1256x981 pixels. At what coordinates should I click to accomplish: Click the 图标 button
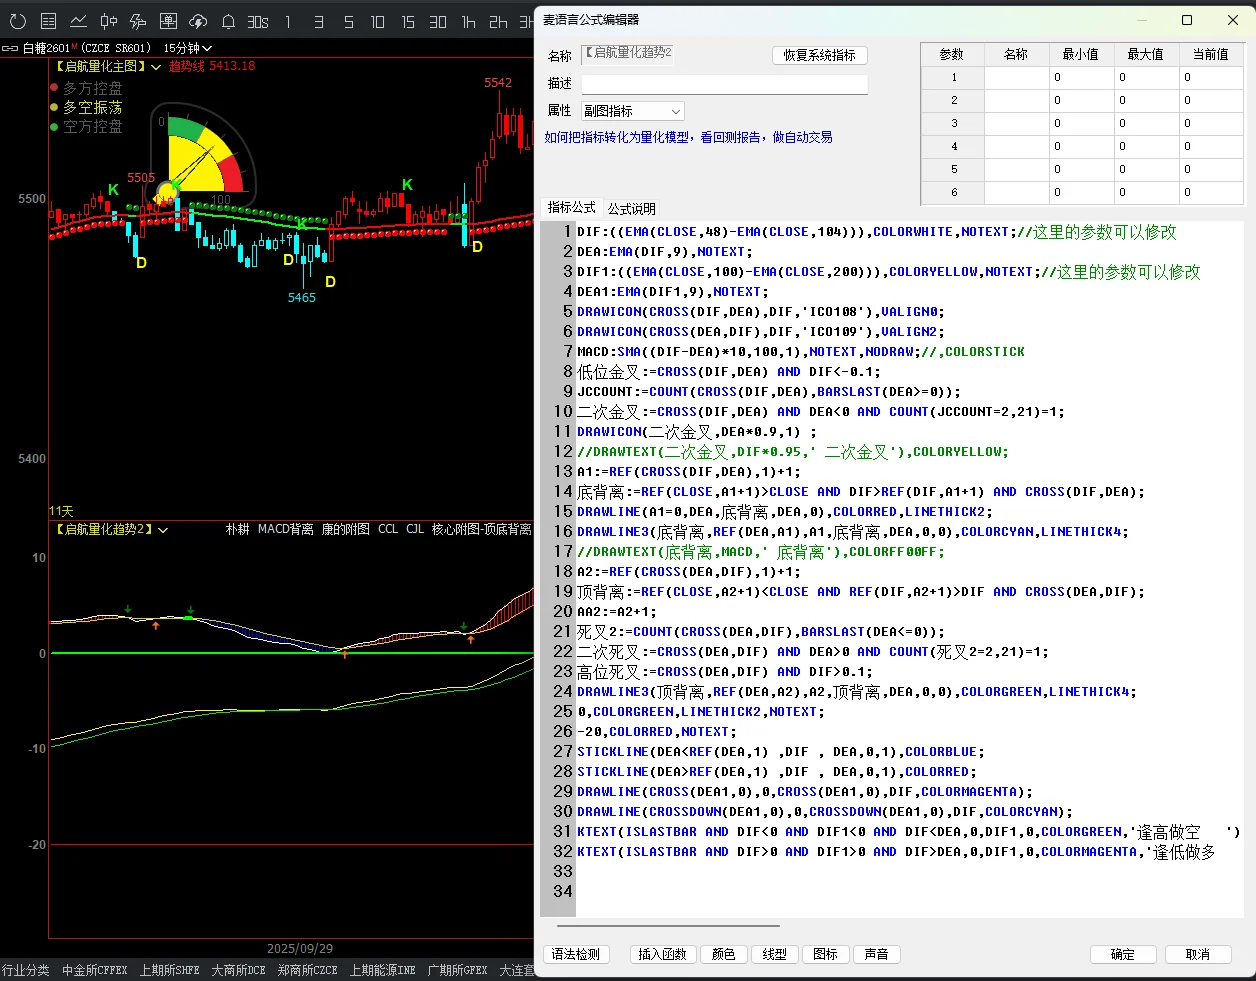pyautogui.click(x=825, y=954)
